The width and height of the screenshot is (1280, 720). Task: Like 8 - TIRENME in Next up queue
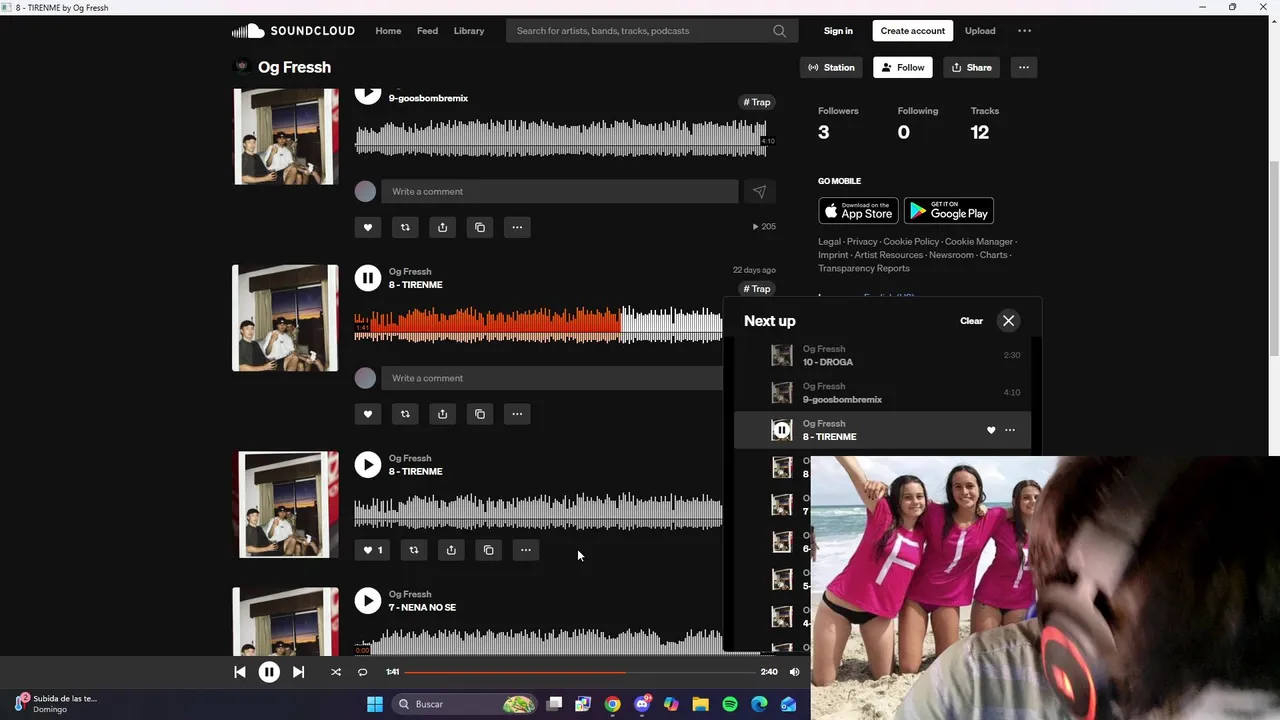click(x=991, y=430)
